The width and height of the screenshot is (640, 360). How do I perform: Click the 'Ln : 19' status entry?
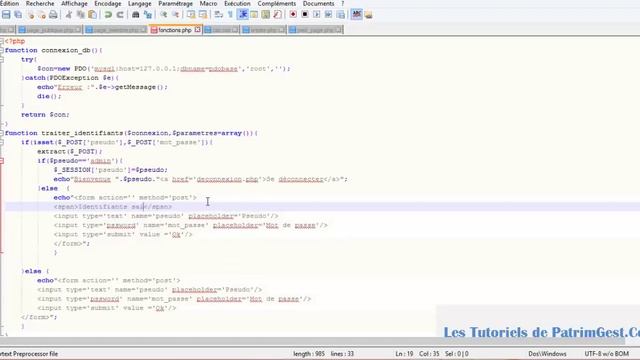point(404,354)
